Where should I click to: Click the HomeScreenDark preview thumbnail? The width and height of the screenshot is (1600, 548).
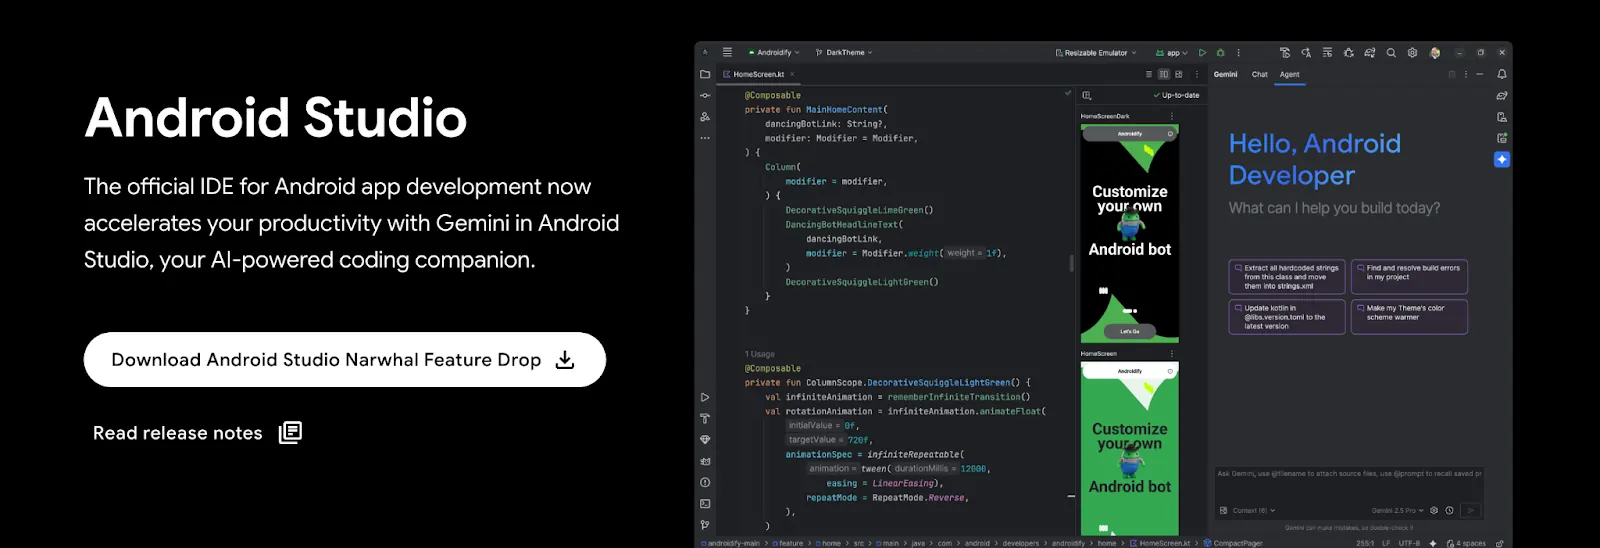(x=1130, y=233)
